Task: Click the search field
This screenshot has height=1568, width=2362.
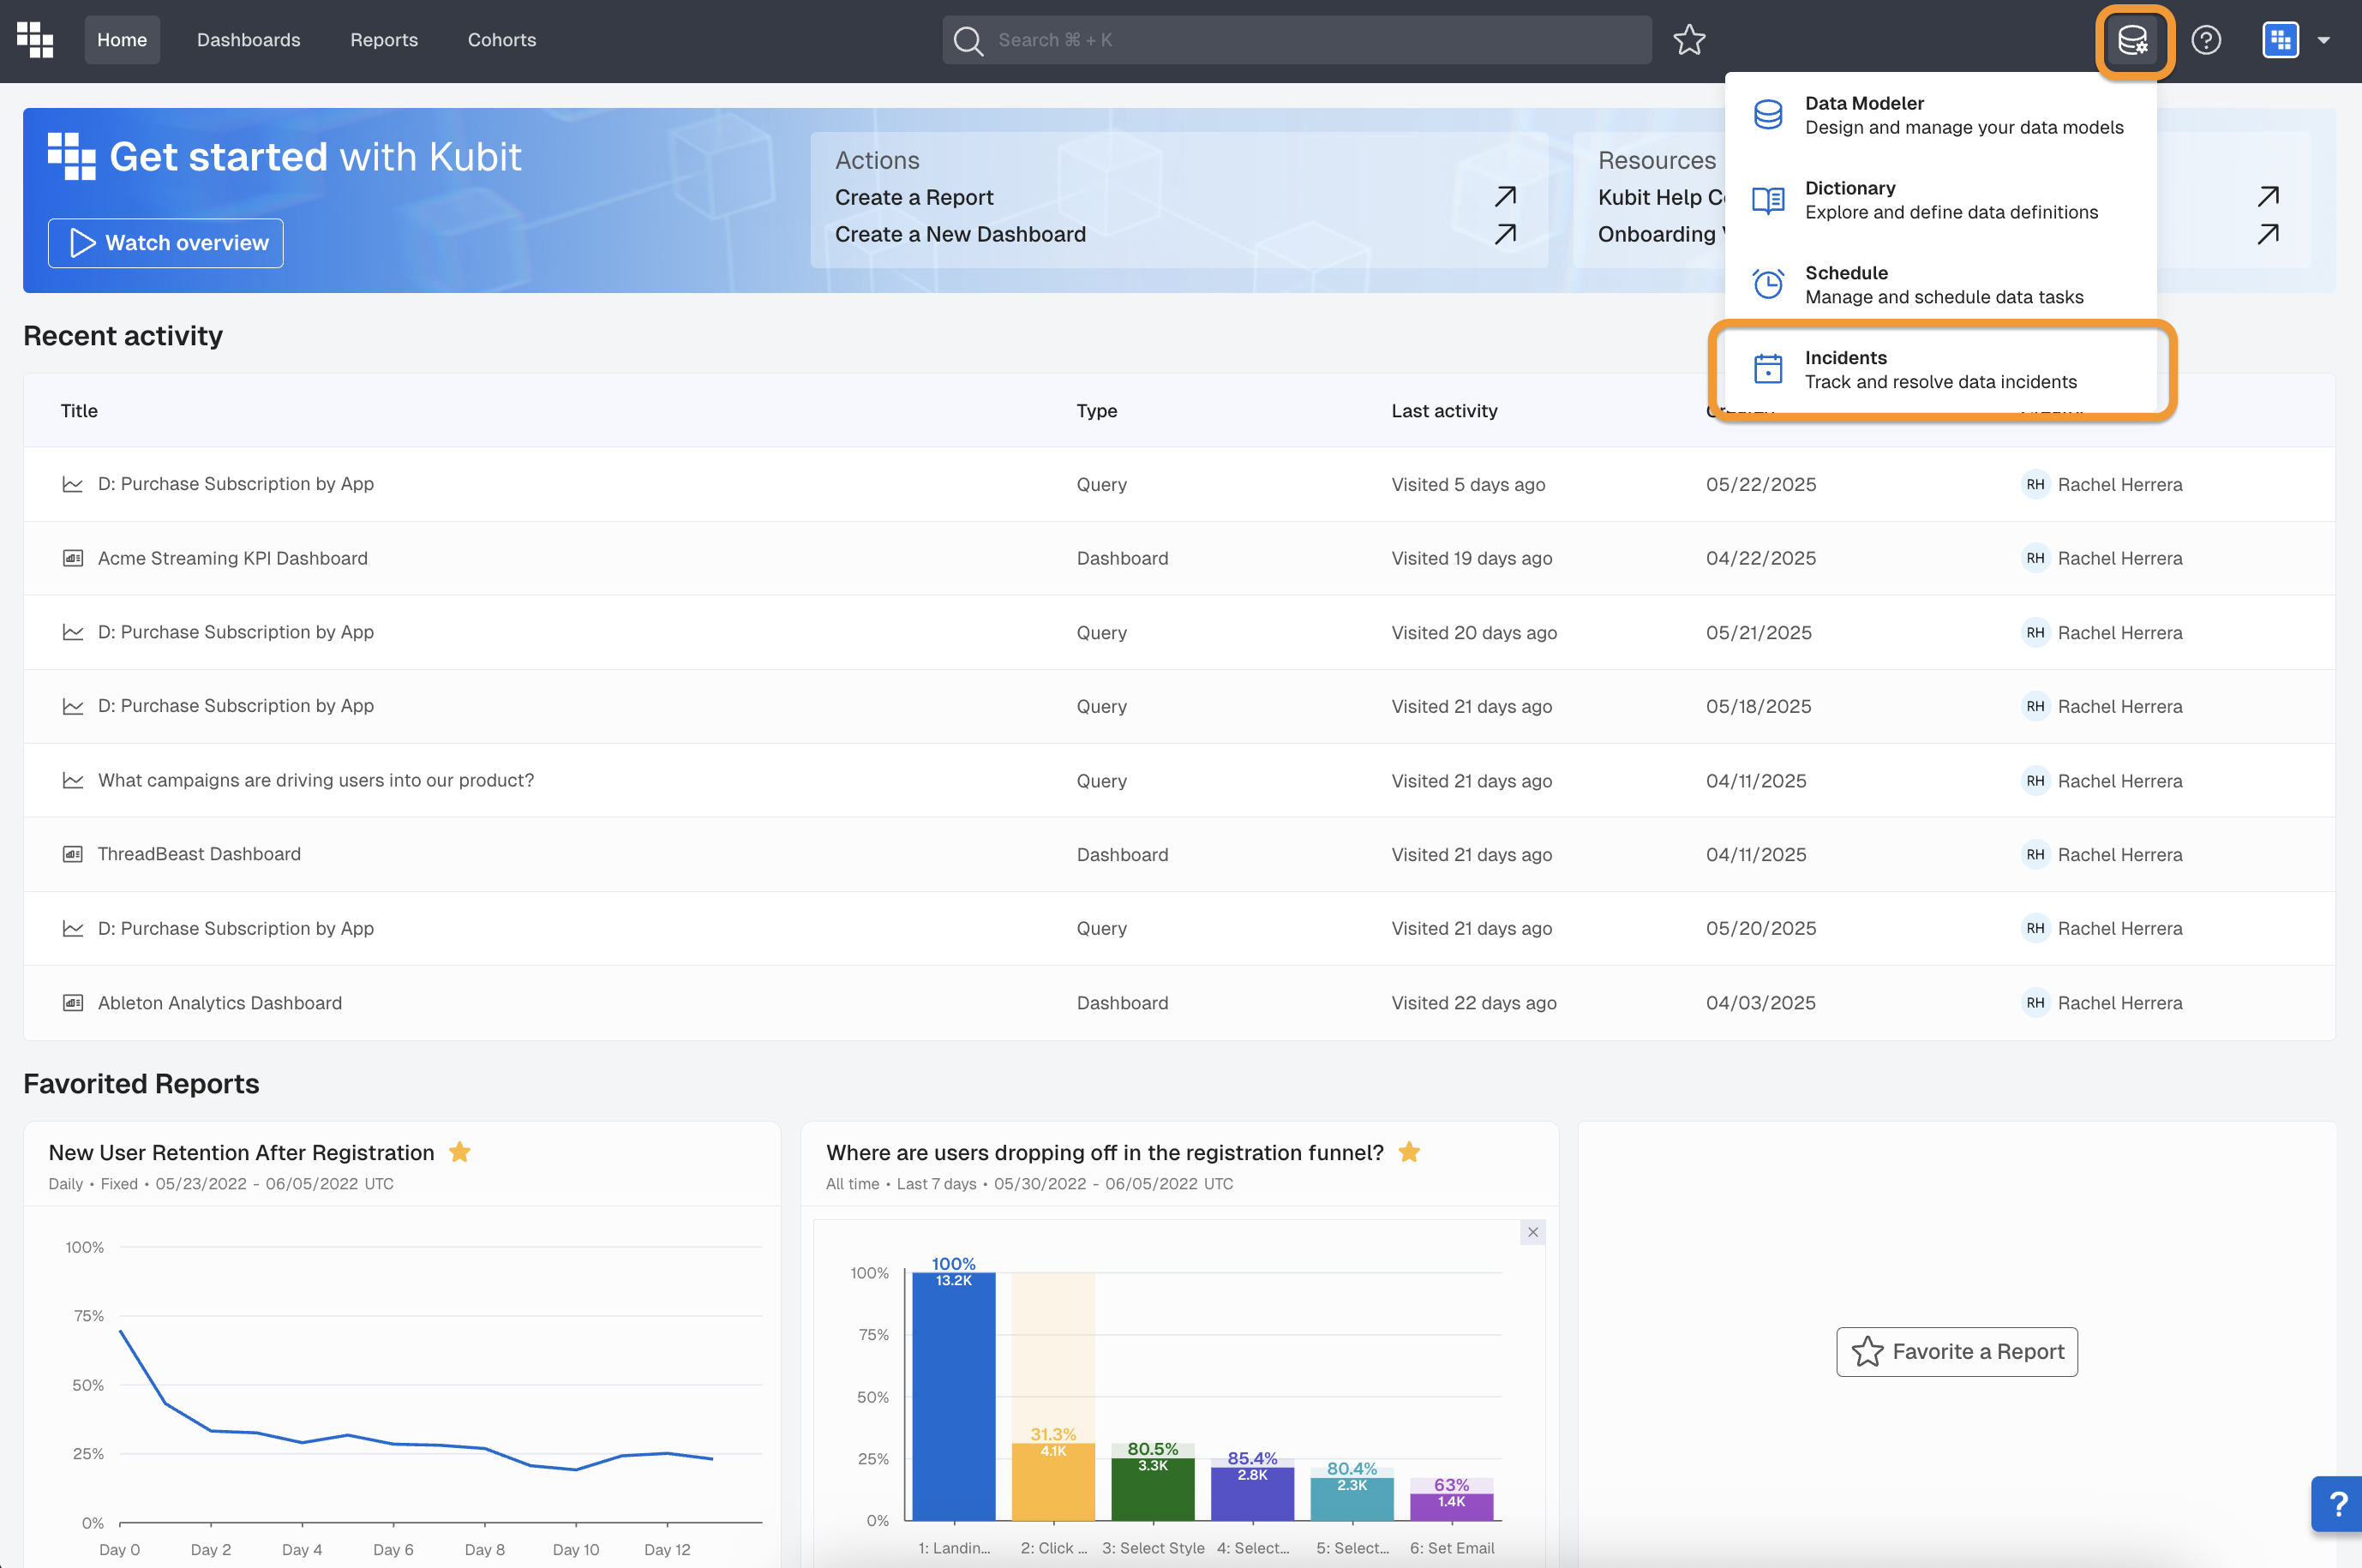Action: [x=1297, y=40]
